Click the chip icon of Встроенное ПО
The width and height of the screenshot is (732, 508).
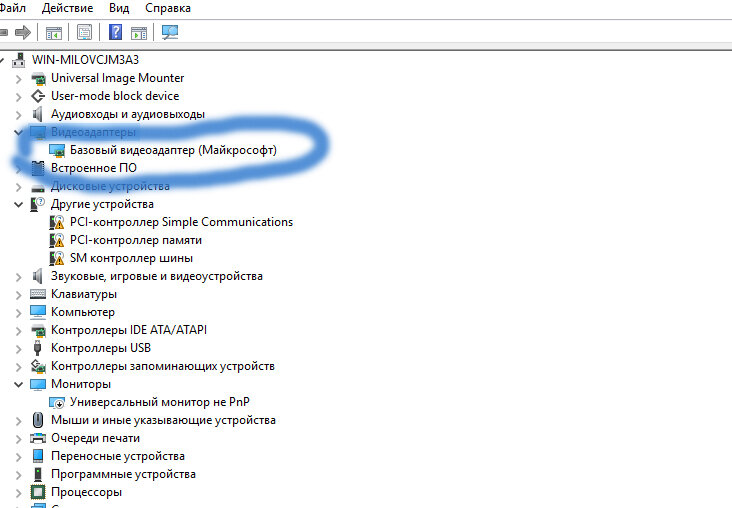point(38,168)
